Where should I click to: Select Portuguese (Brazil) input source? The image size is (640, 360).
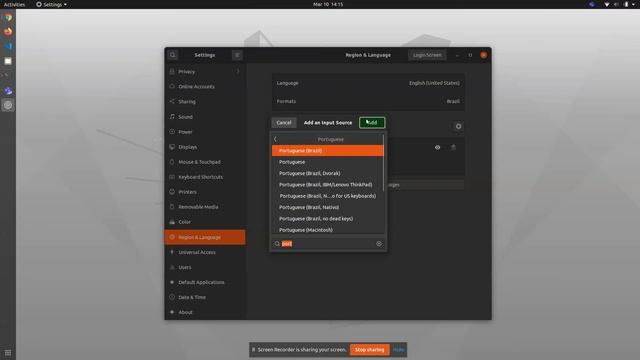327,151
